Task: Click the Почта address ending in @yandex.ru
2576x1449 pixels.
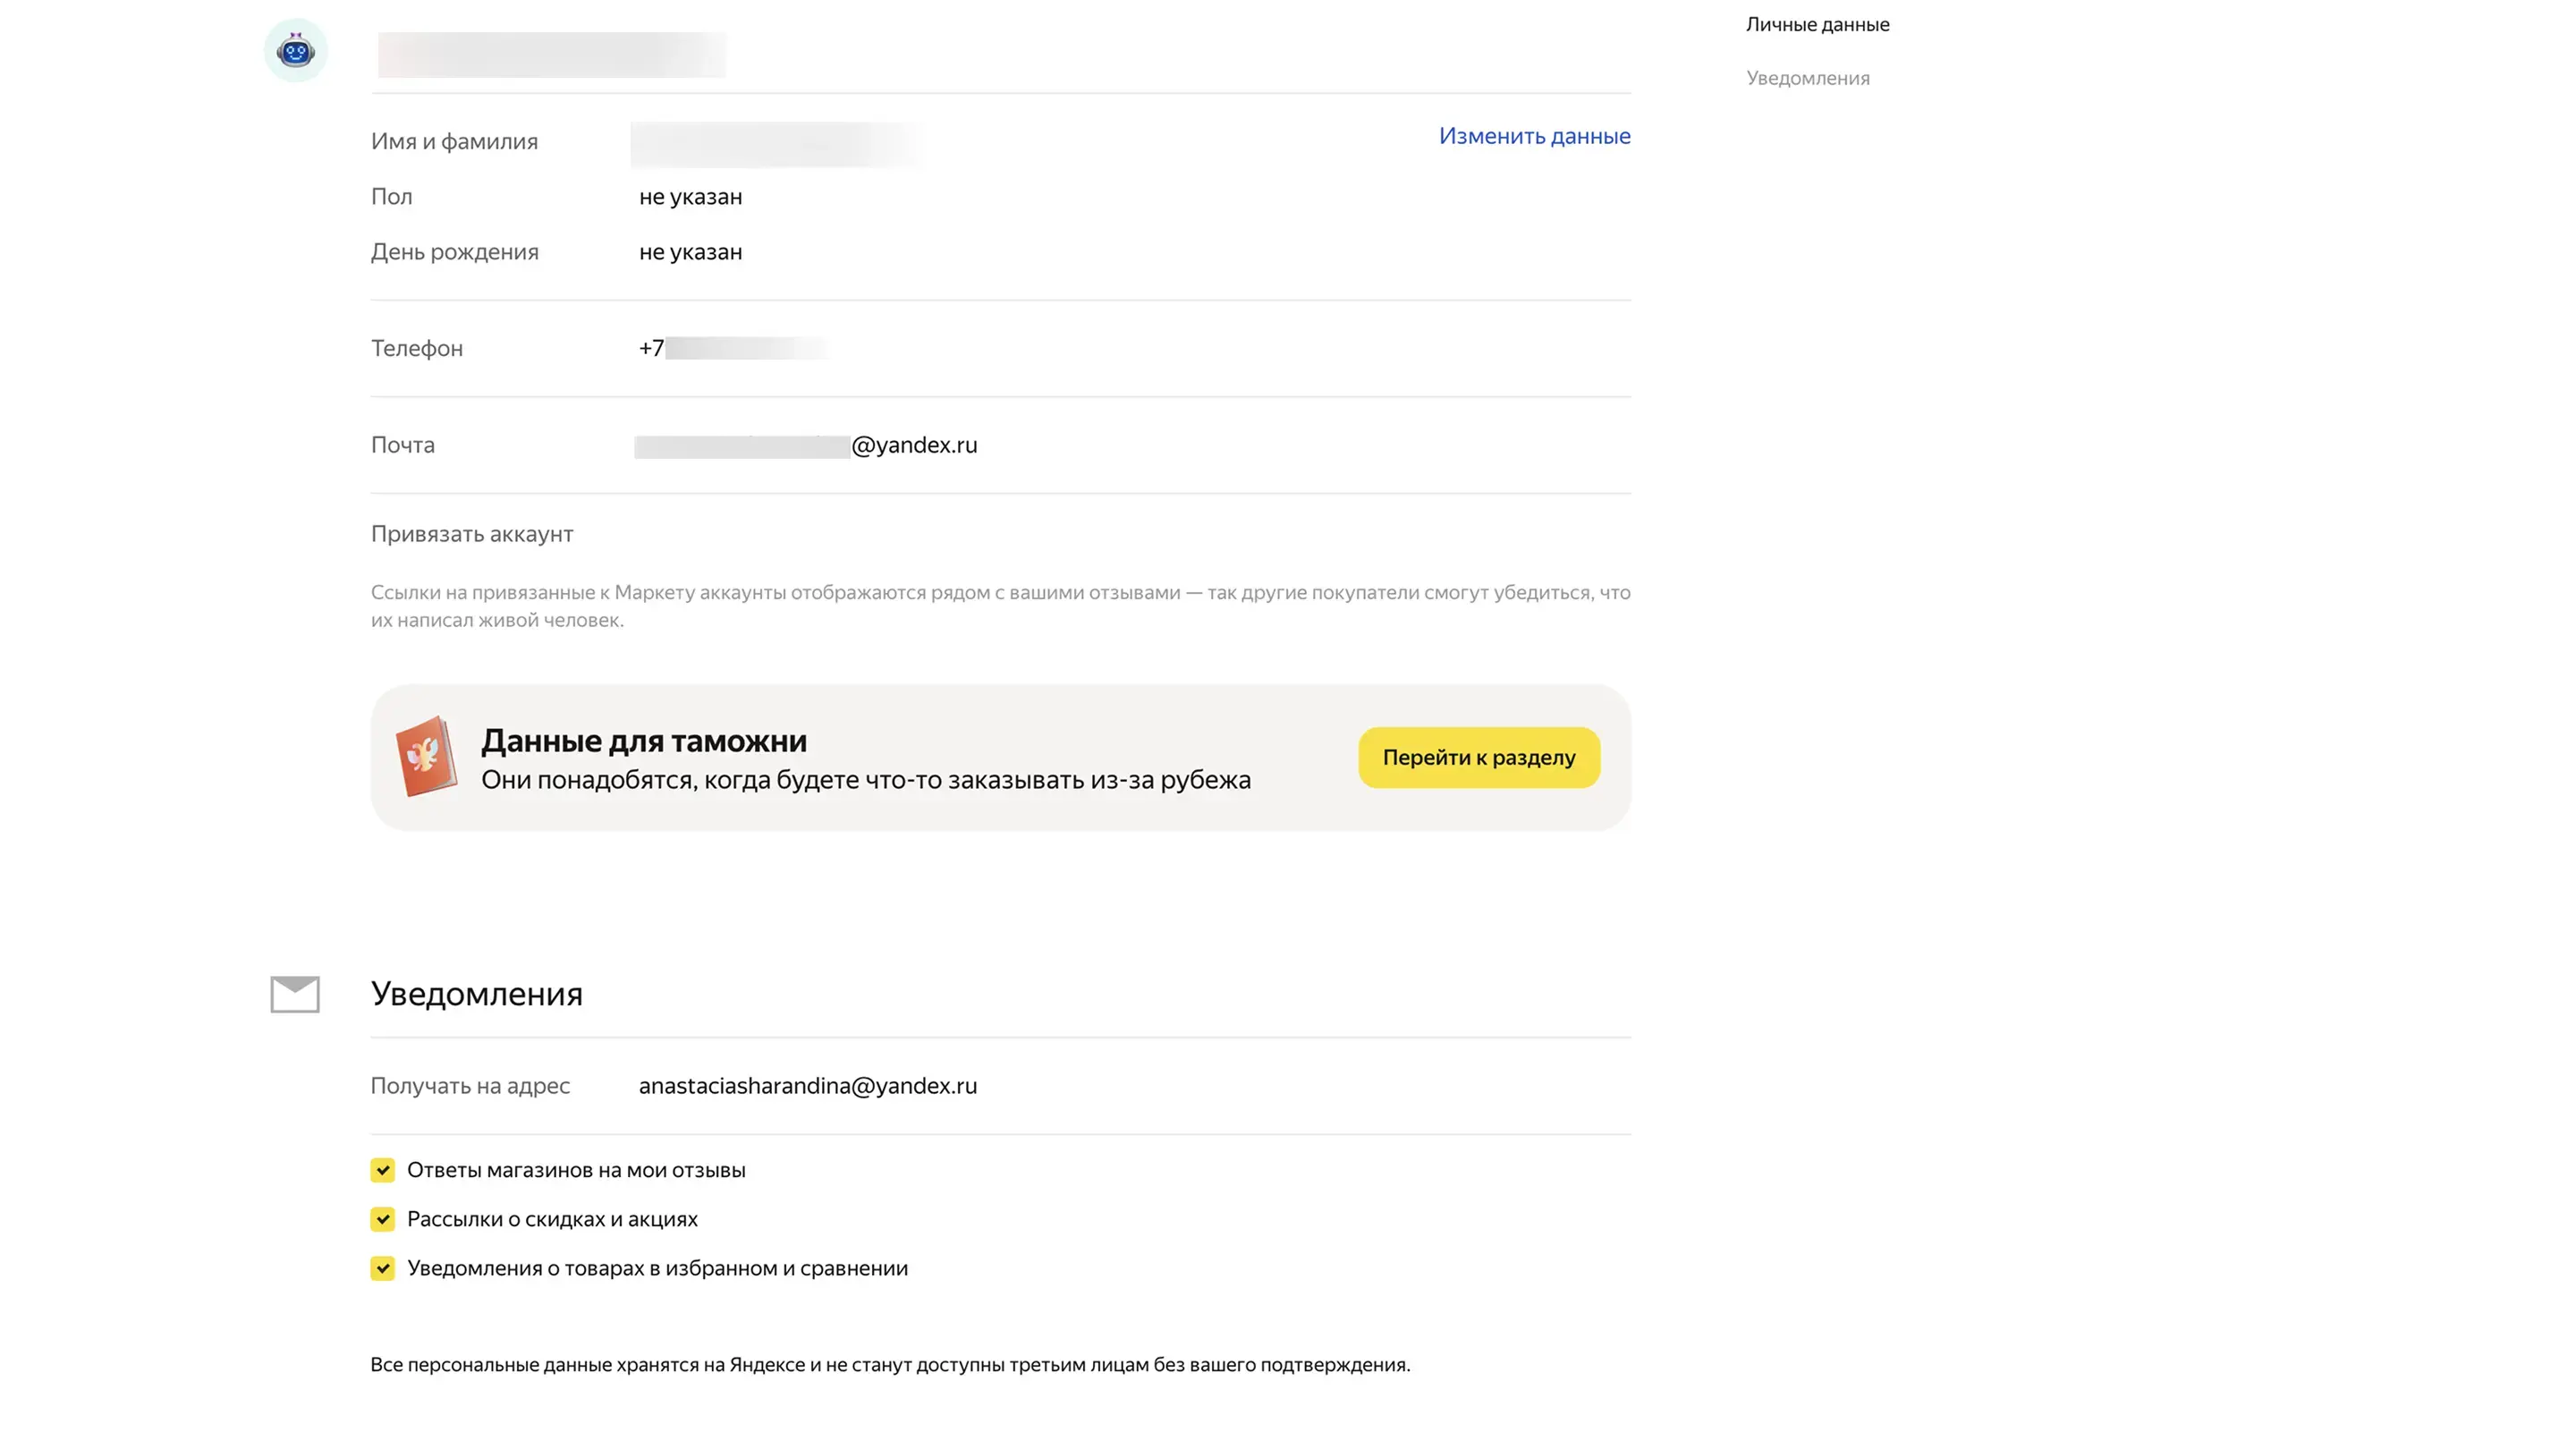Action: coord(806,445)
